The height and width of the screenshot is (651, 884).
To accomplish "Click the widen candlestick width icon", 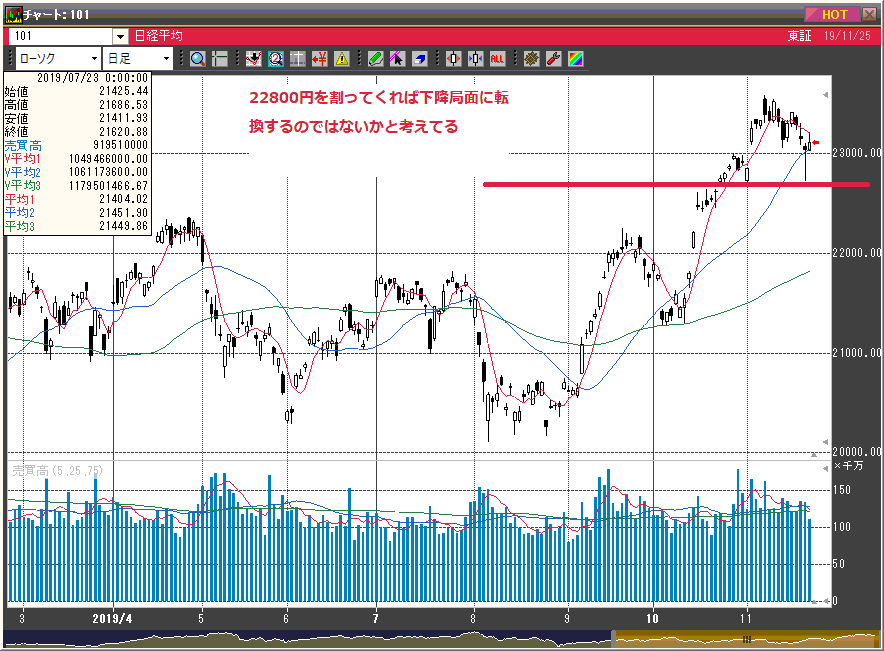I will click(453, 58).
